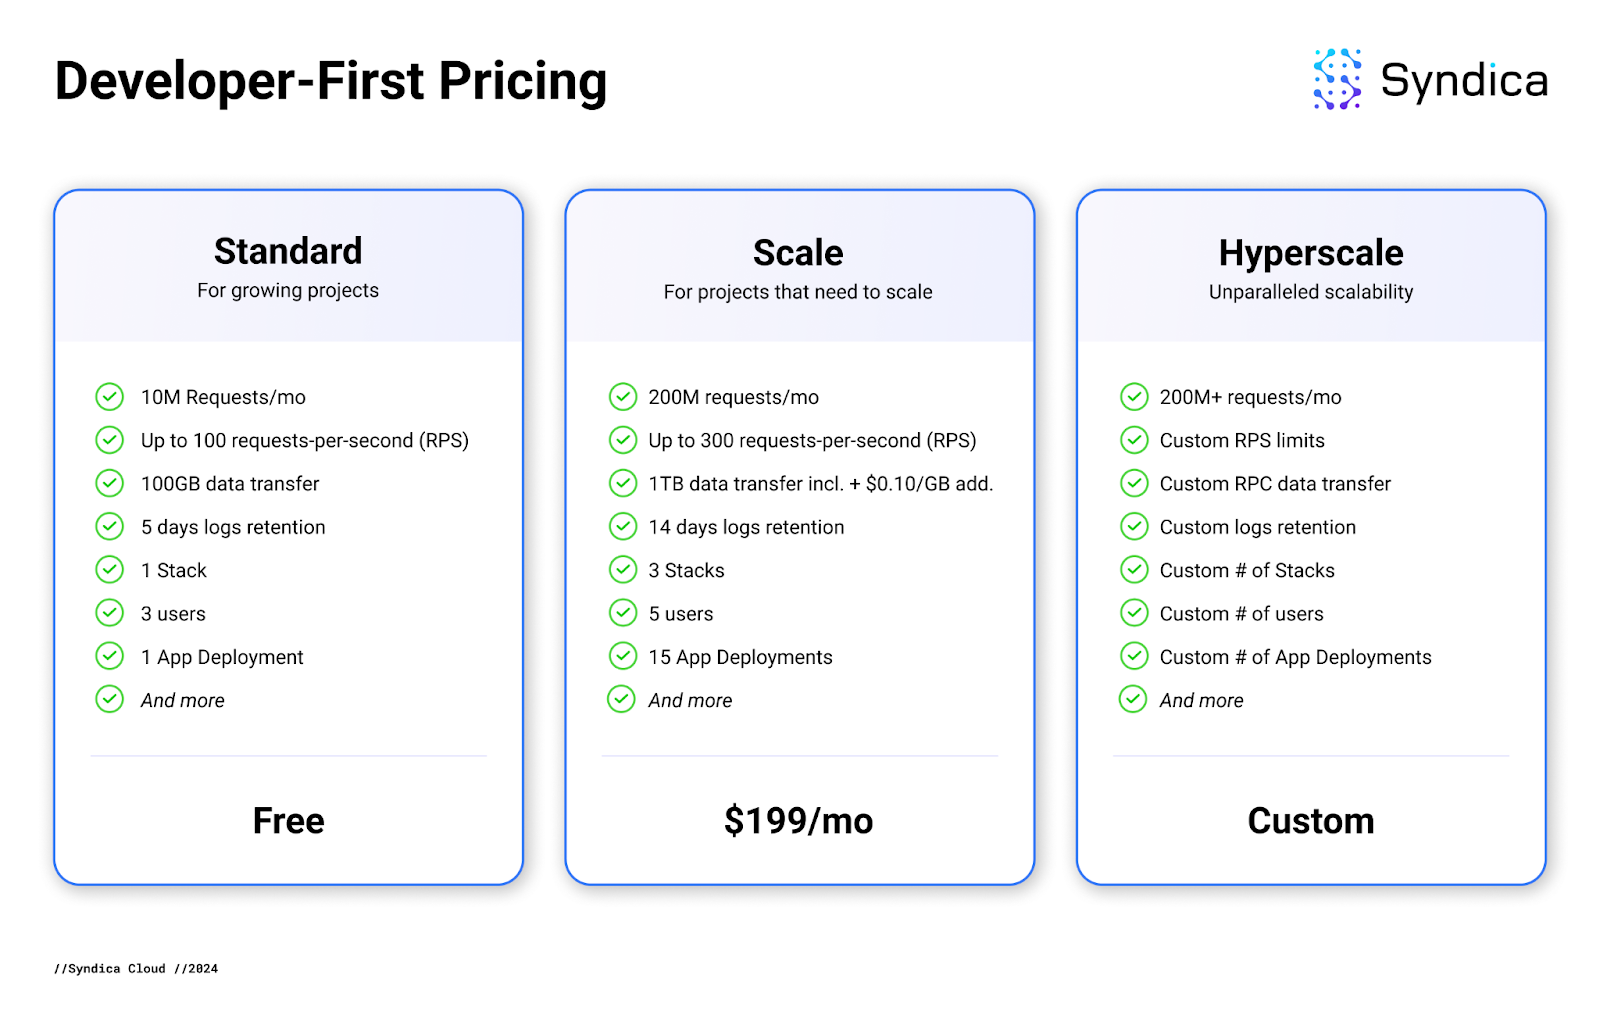Select the Scale plan heading
This screenshot has width=1600, height=1018.
798,253
